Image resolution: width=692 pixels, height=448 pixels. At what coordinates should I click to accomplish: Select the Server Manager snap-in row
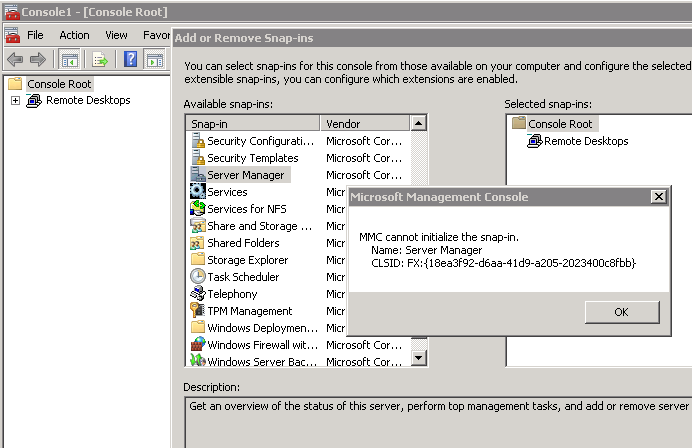pyautogui.click(x=246, y=175)
